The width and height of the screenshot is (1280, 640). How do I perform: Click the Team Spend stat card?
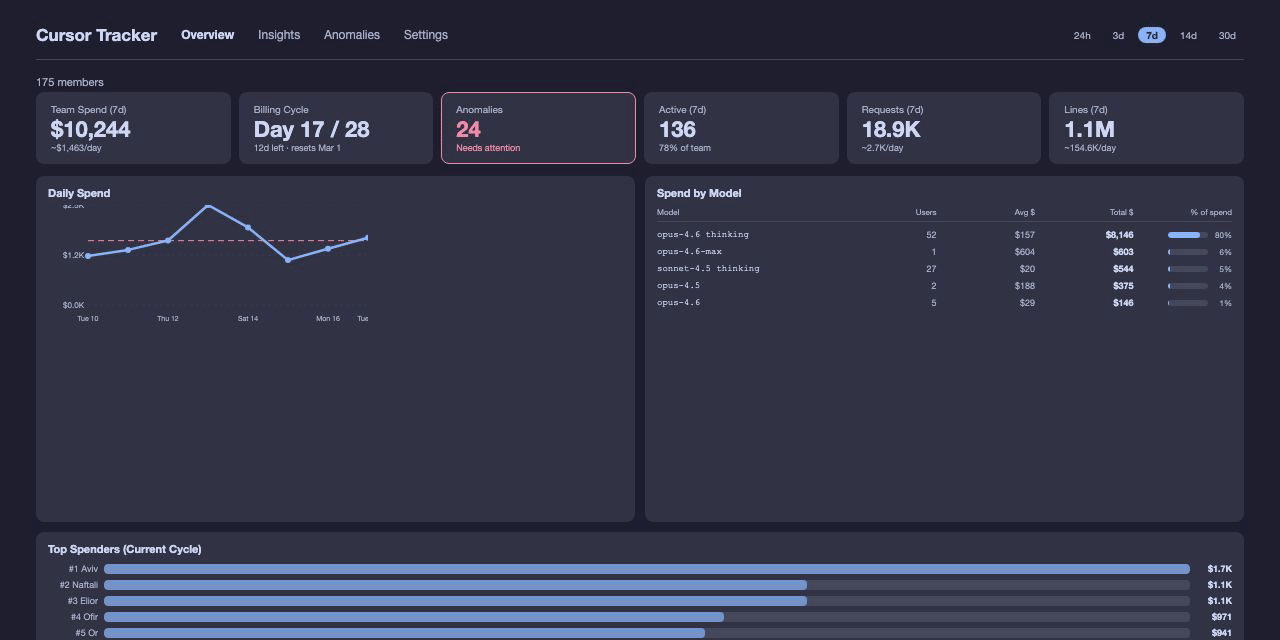pos(133,128)
